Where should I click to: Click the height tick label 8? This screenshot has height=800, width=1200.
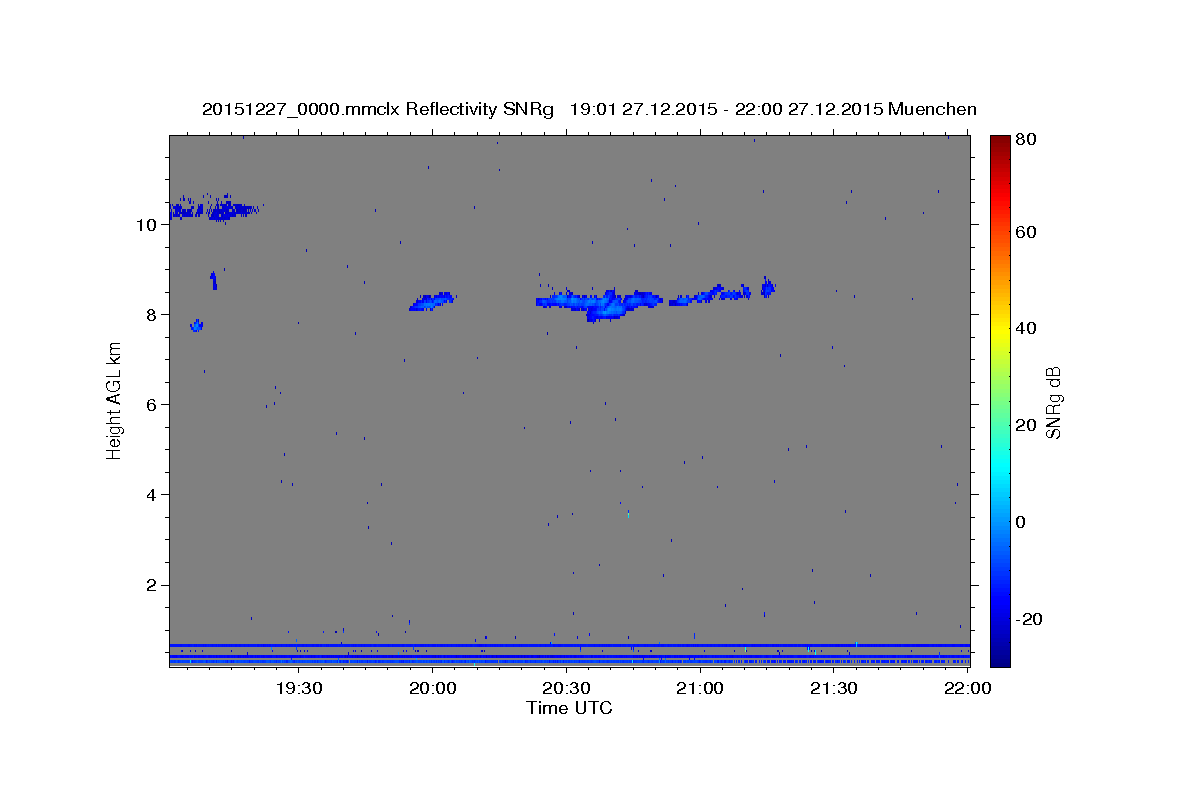click(x=151, y=315)
